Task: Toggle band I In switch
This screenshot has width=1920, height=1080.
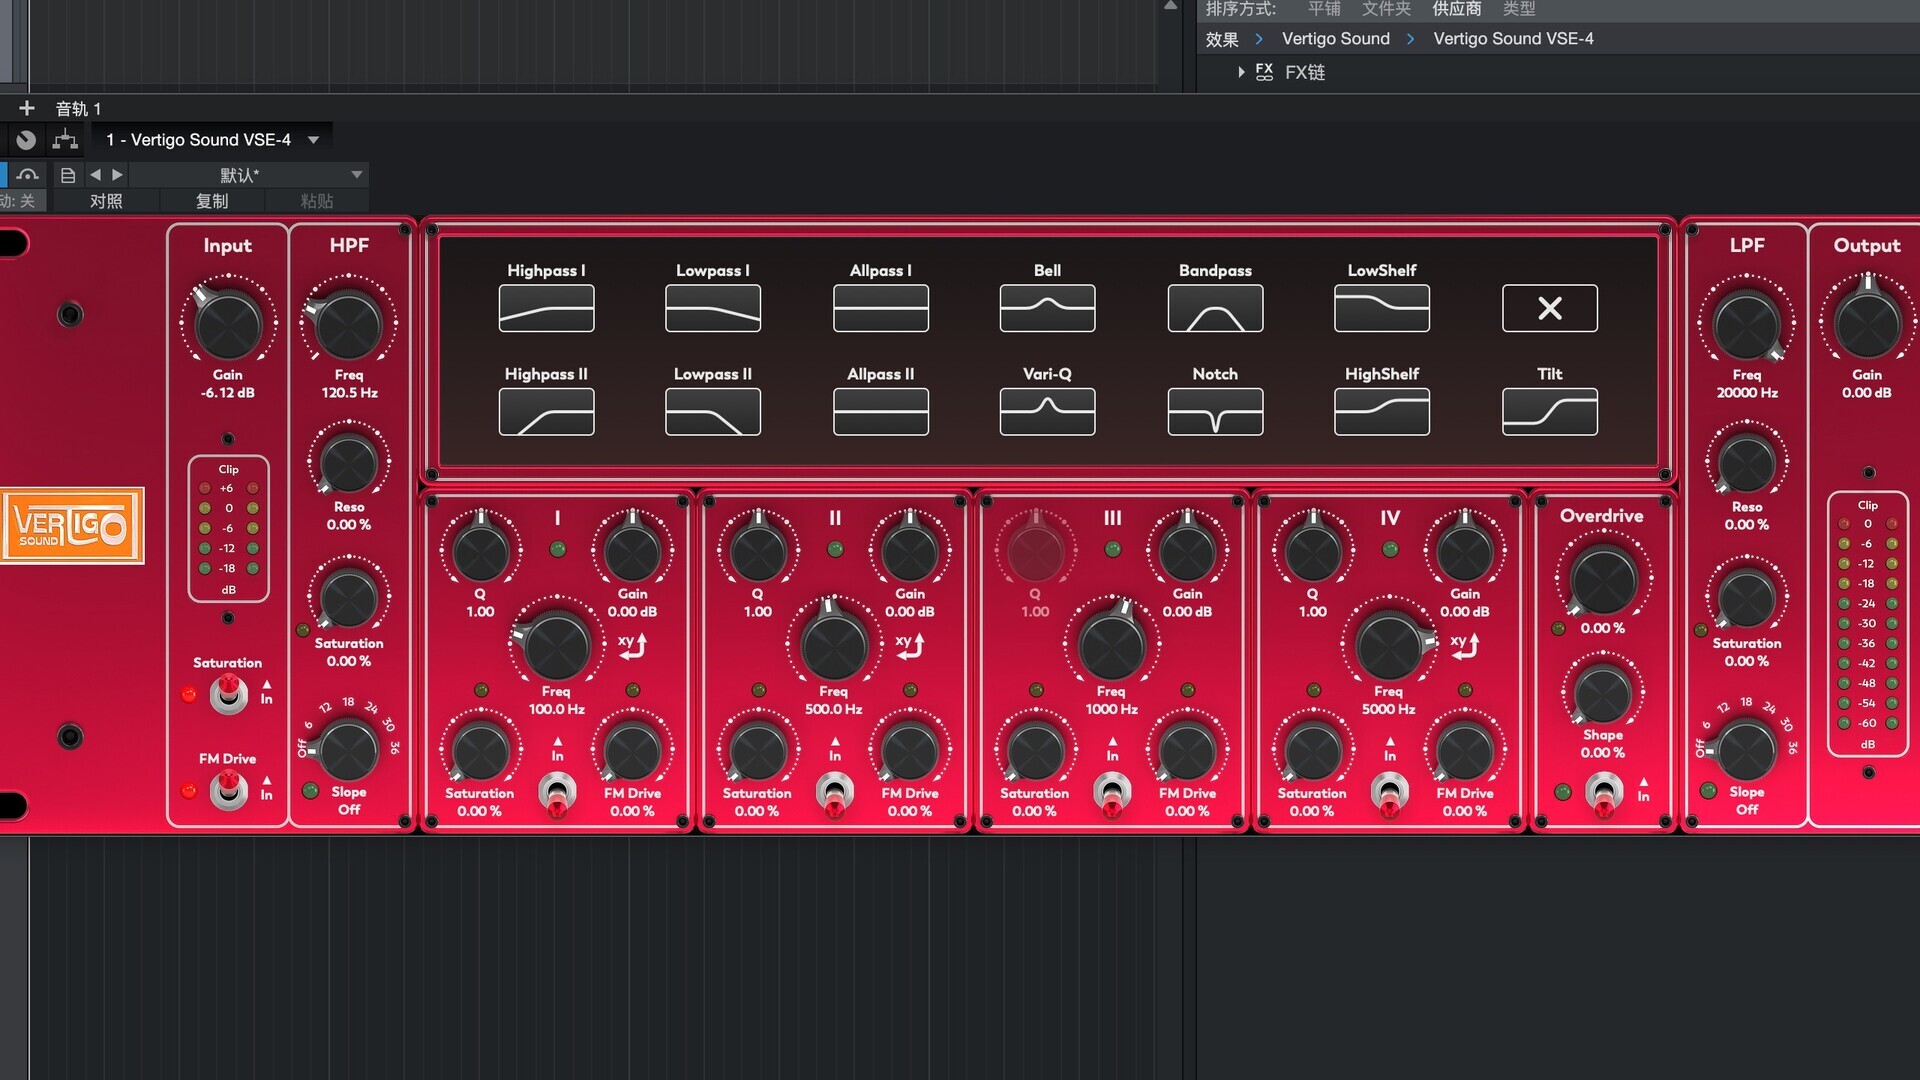Action: point(557,794)
